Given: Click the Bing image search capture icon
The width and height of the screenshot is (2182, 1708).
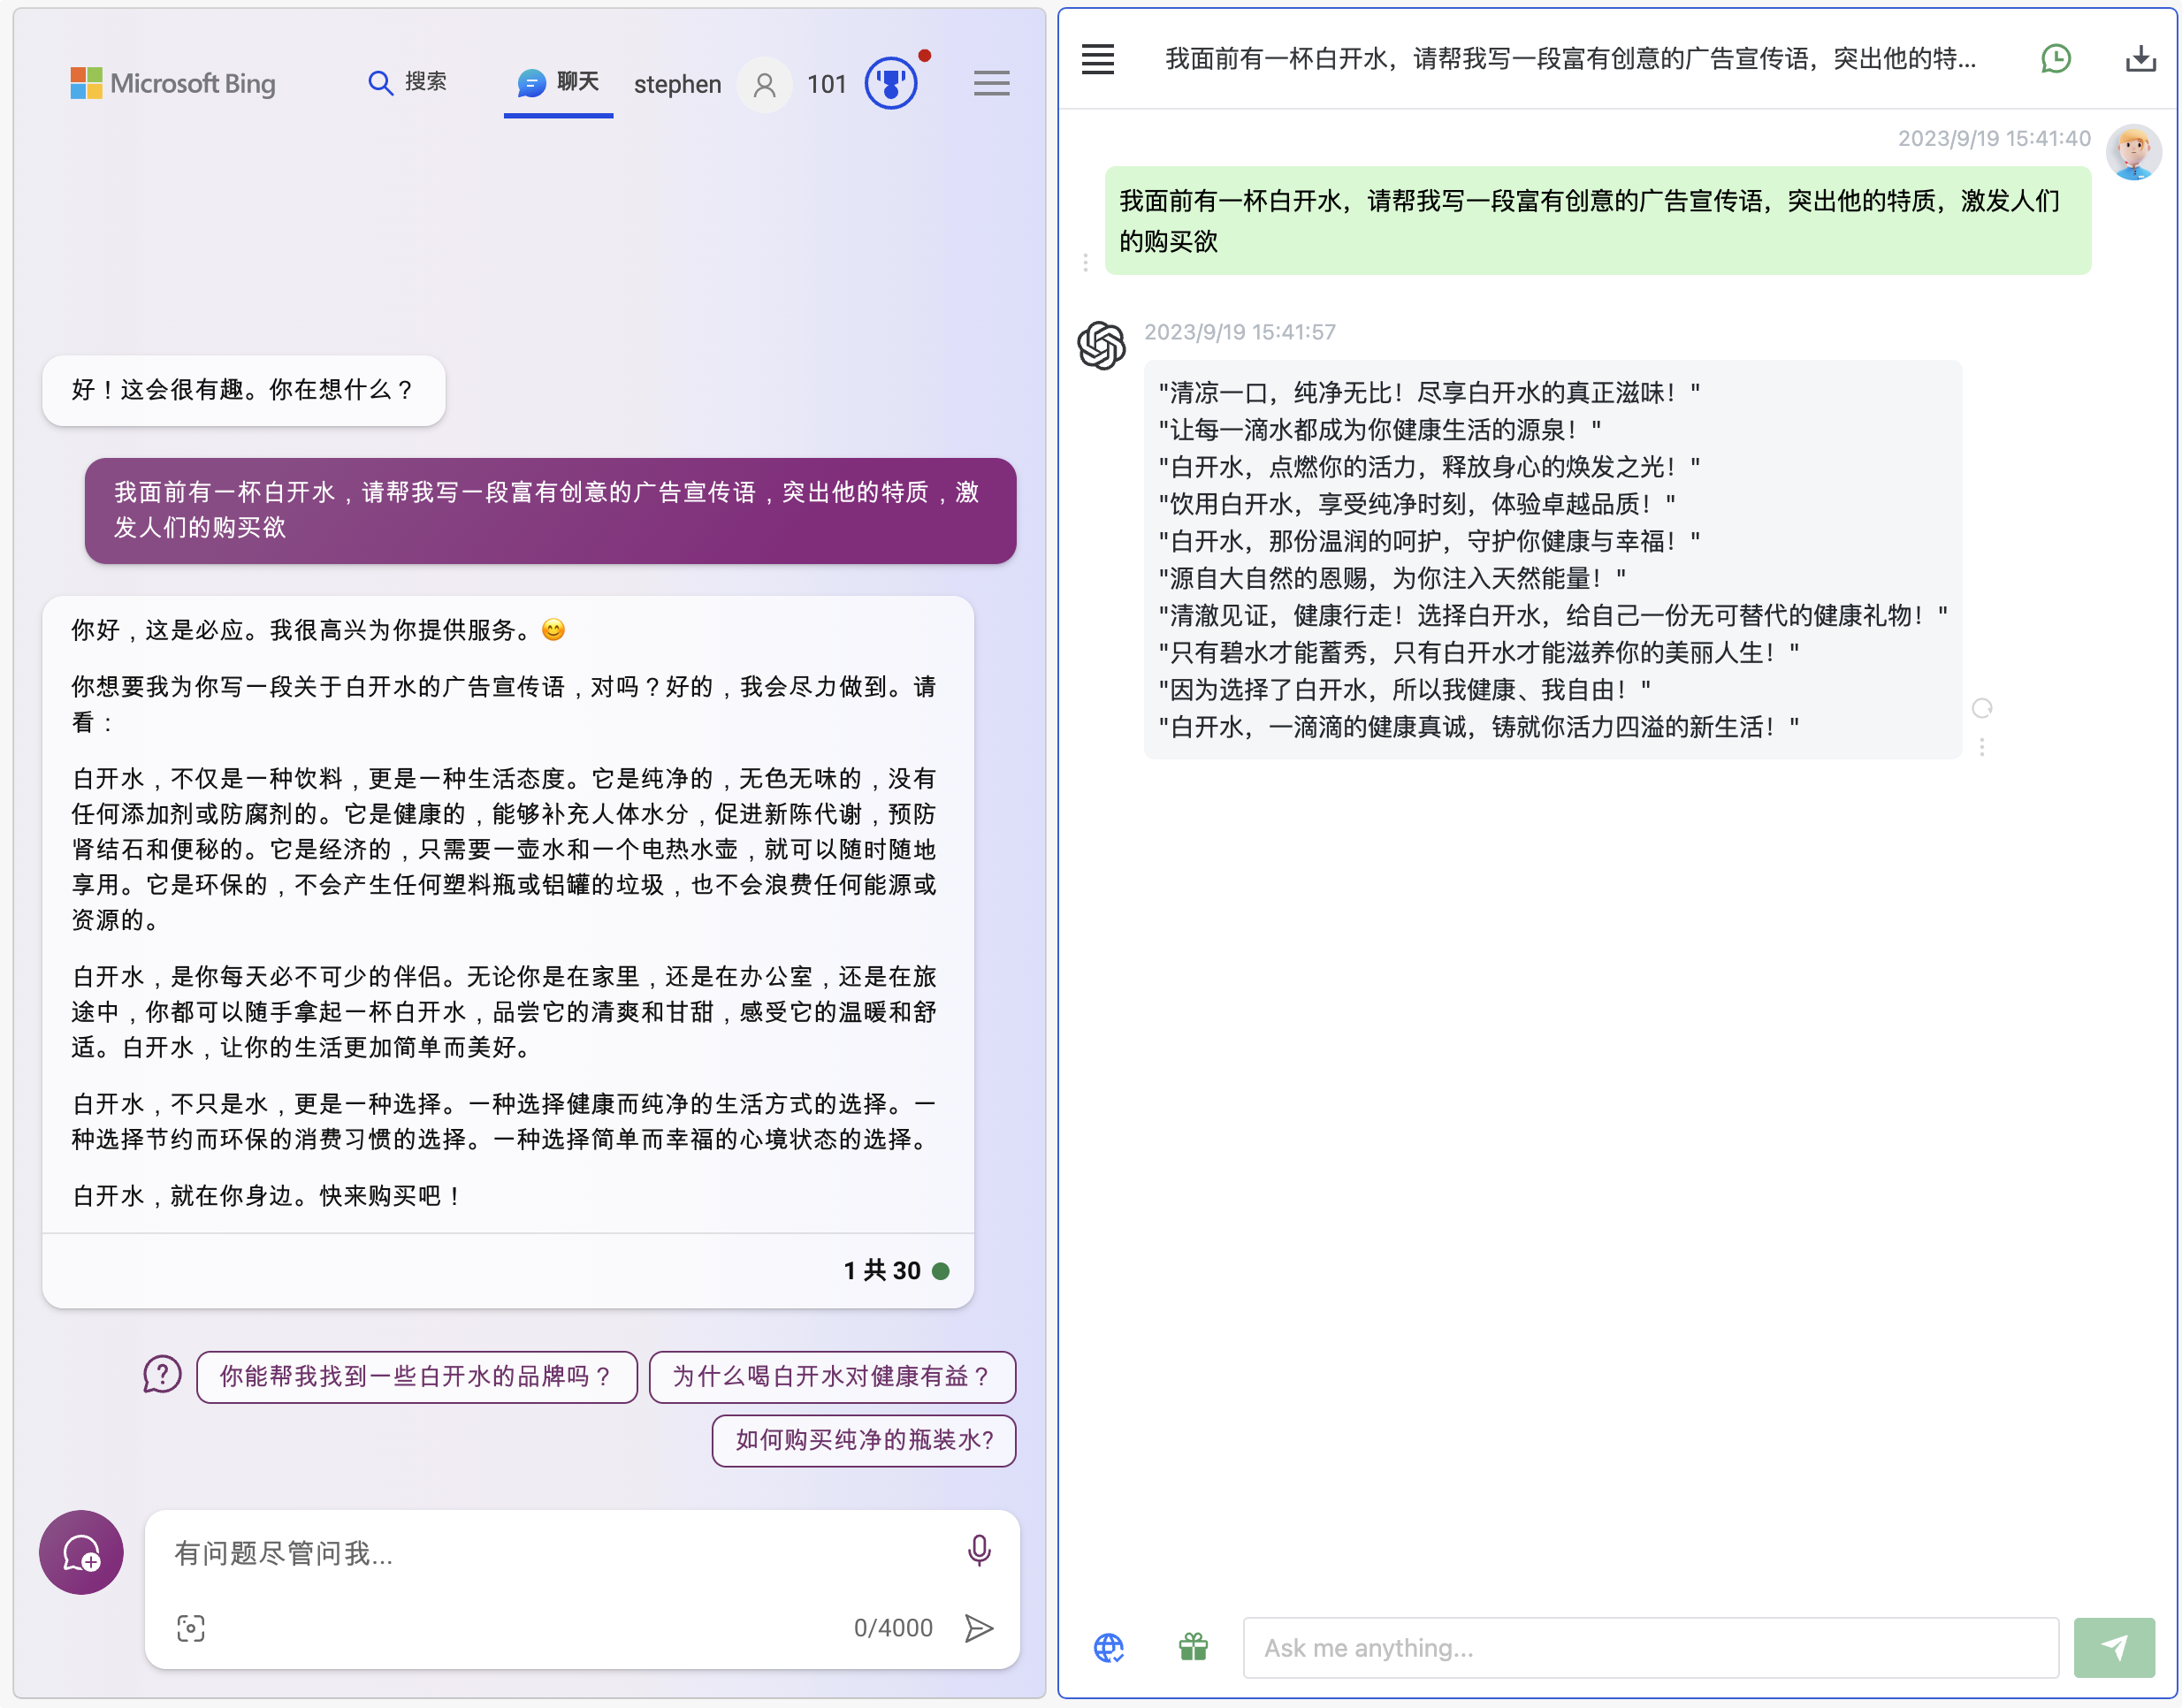Looking at the screenshot, I should point(191,1628).
